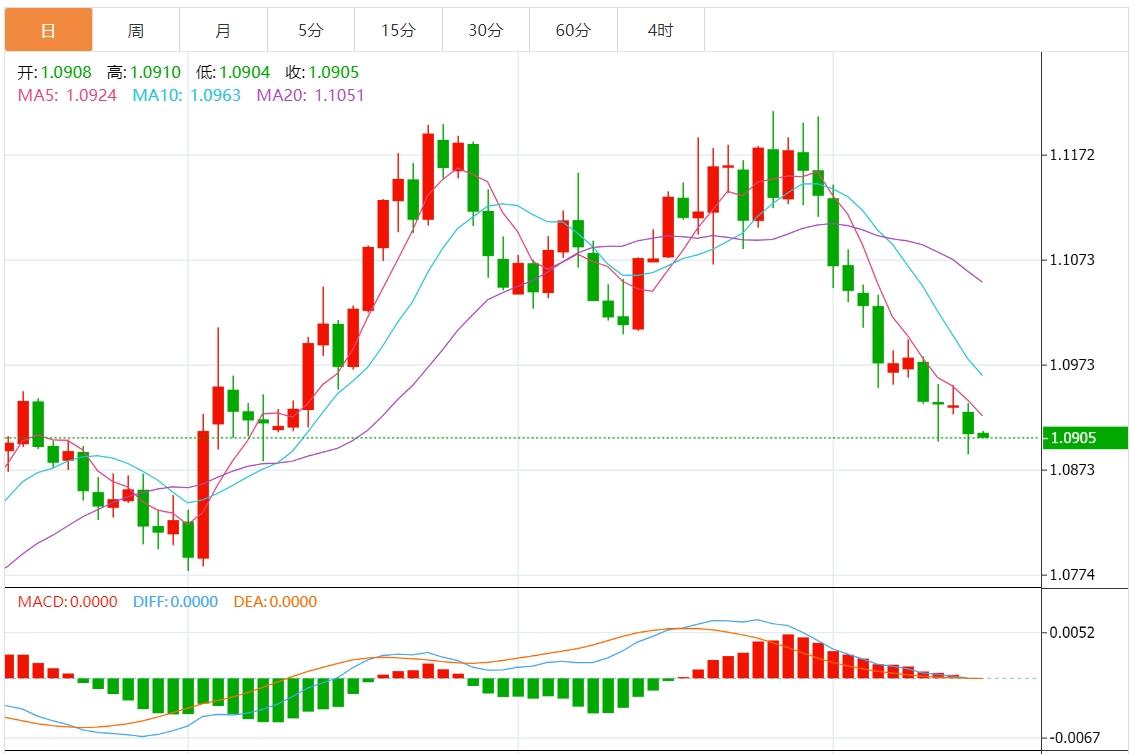Click the MA10: 1.0963 indicator label
The image size is (1134, 754).
[187, 95]
